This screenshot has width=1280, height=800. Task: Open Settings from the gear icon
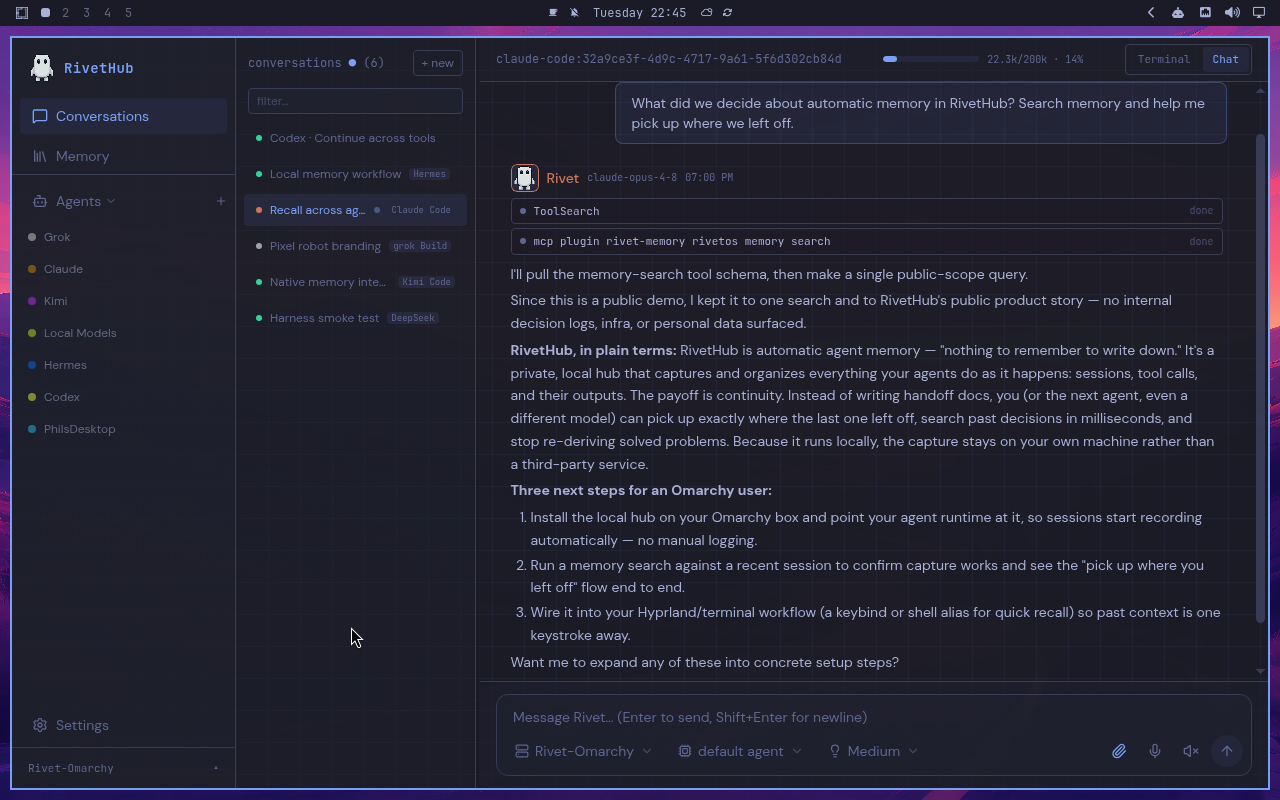pos(40,725)
